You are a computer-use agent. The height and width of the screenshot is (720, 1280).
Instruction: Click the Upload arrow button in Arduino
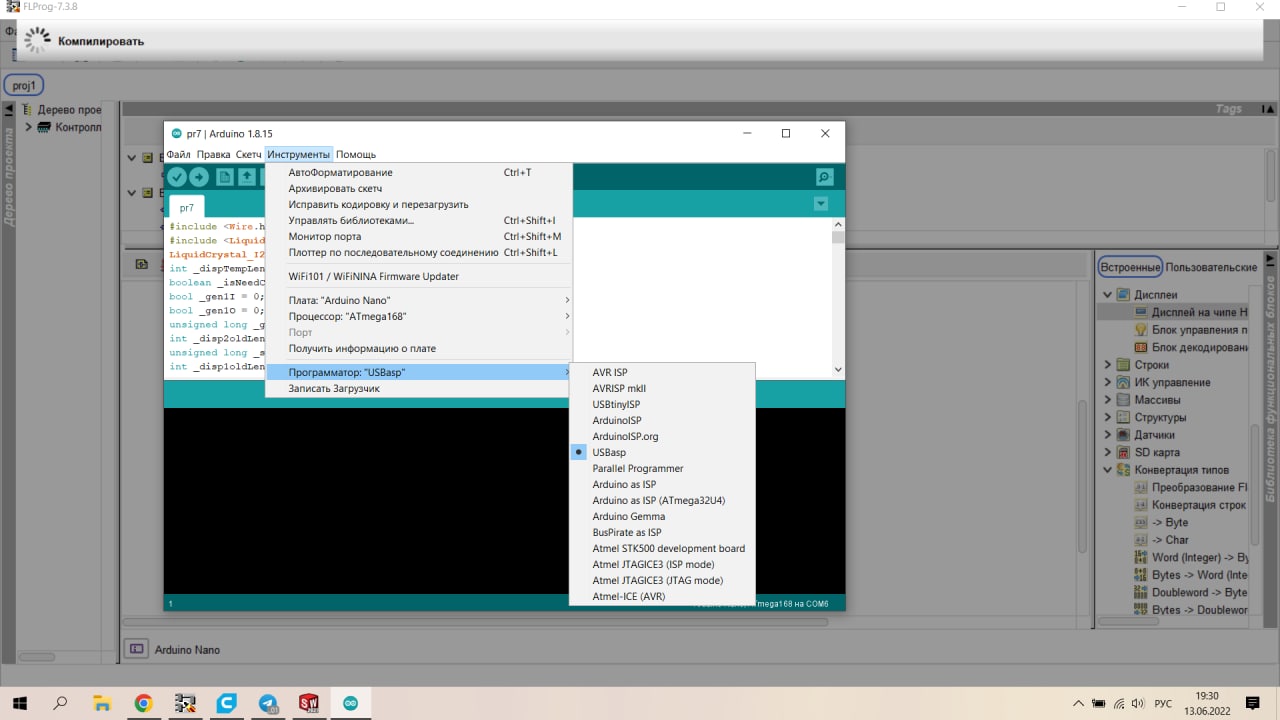[x=199, y=177]
